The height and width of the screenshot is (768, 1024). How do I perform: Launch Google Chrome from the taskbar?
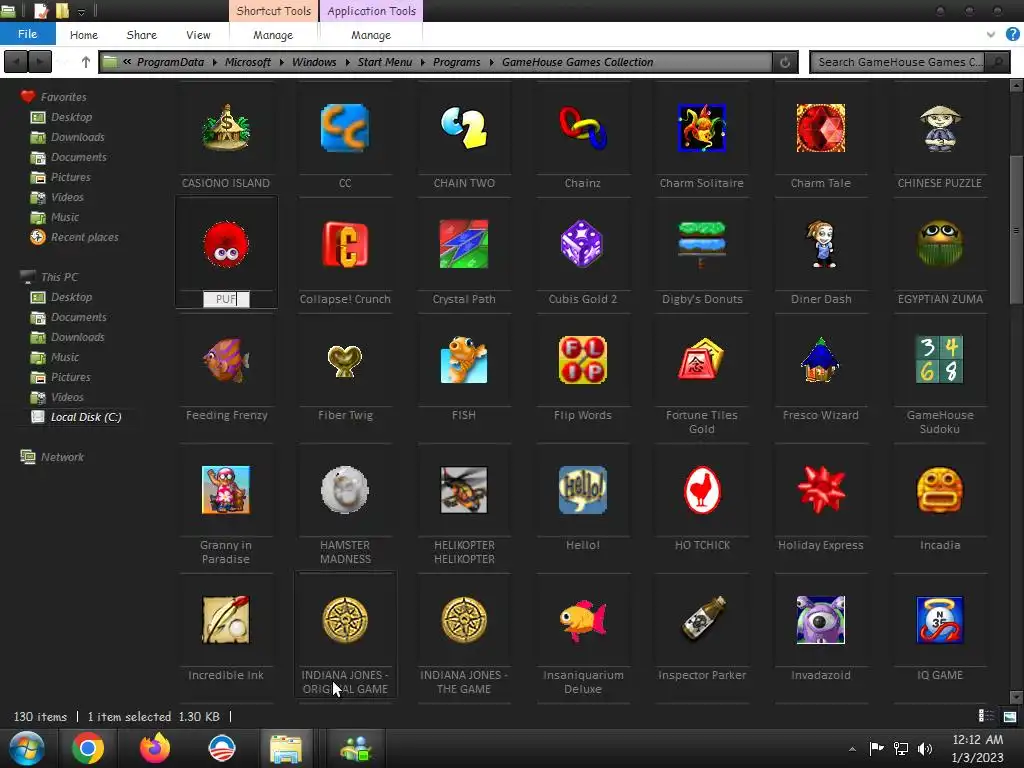pos(88,748)
